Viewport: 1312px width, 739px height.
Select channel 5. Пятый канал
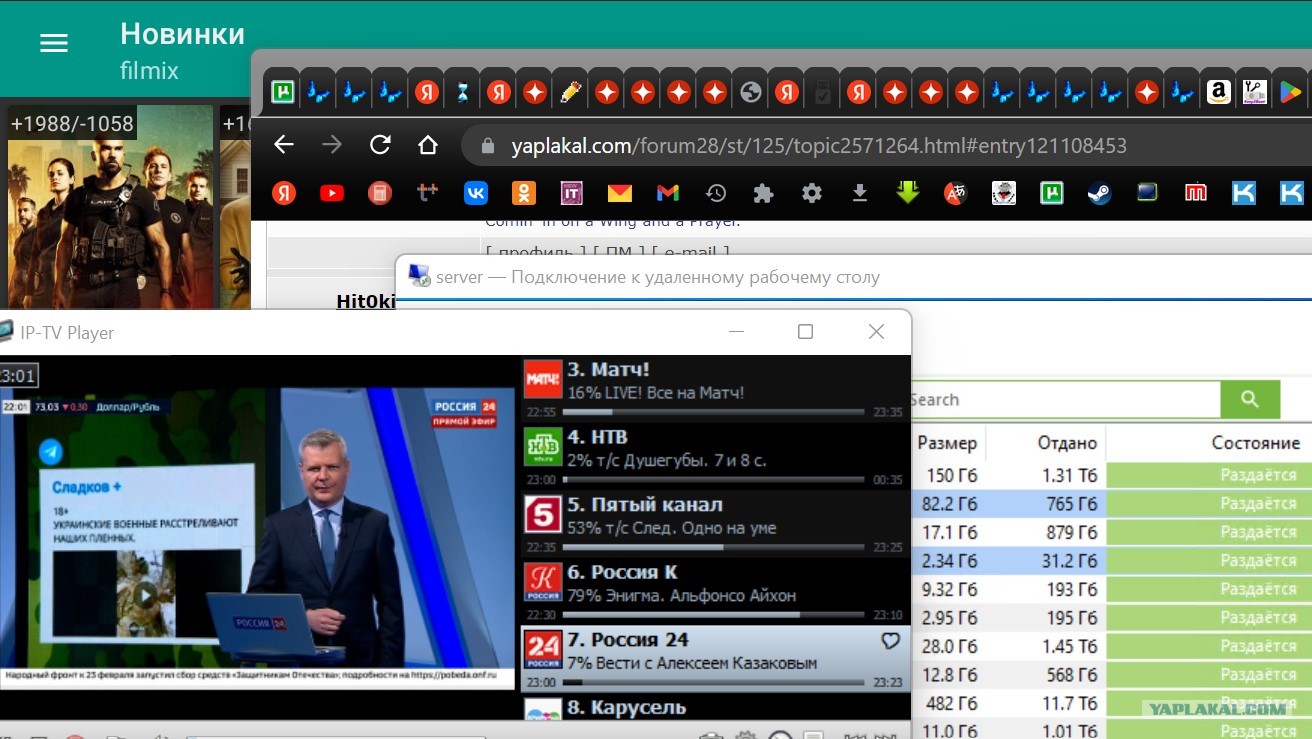pos(715,523)
